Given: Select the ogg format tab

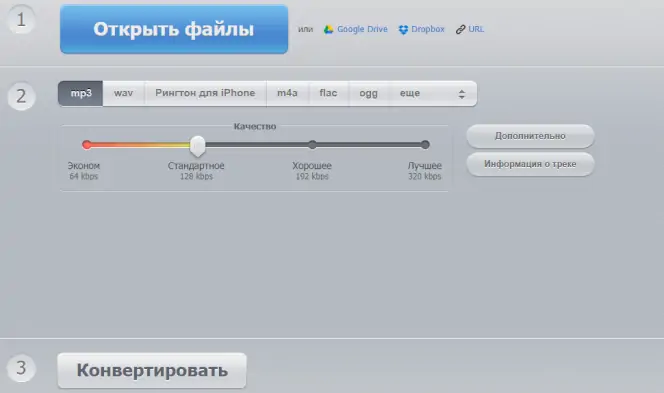Looking at the screenshot, I should (368, 93).
